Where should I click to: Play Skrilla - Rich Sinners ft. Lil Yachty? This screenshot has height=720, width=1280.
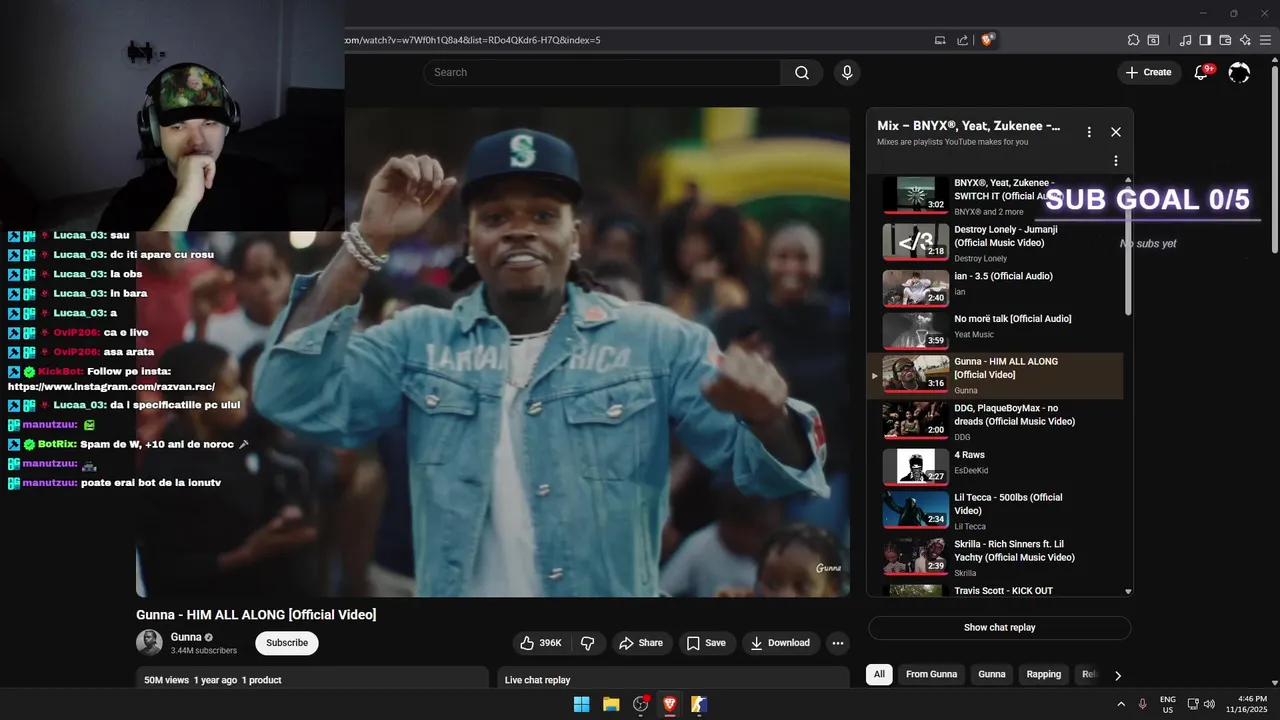pyautogui.click(x=995, y=558)
